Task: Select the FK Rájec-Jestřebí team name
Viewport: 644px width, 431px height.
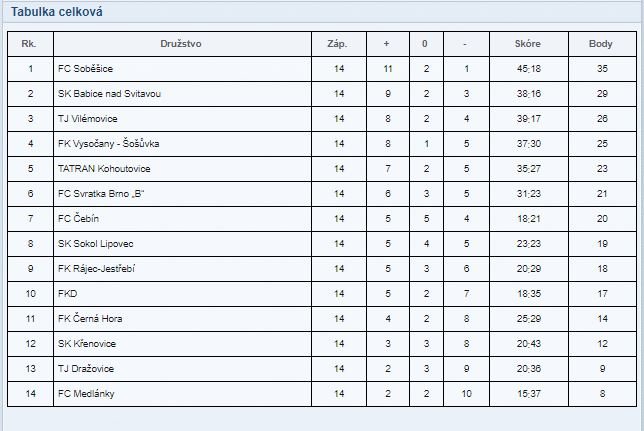Action: (96, 269)
